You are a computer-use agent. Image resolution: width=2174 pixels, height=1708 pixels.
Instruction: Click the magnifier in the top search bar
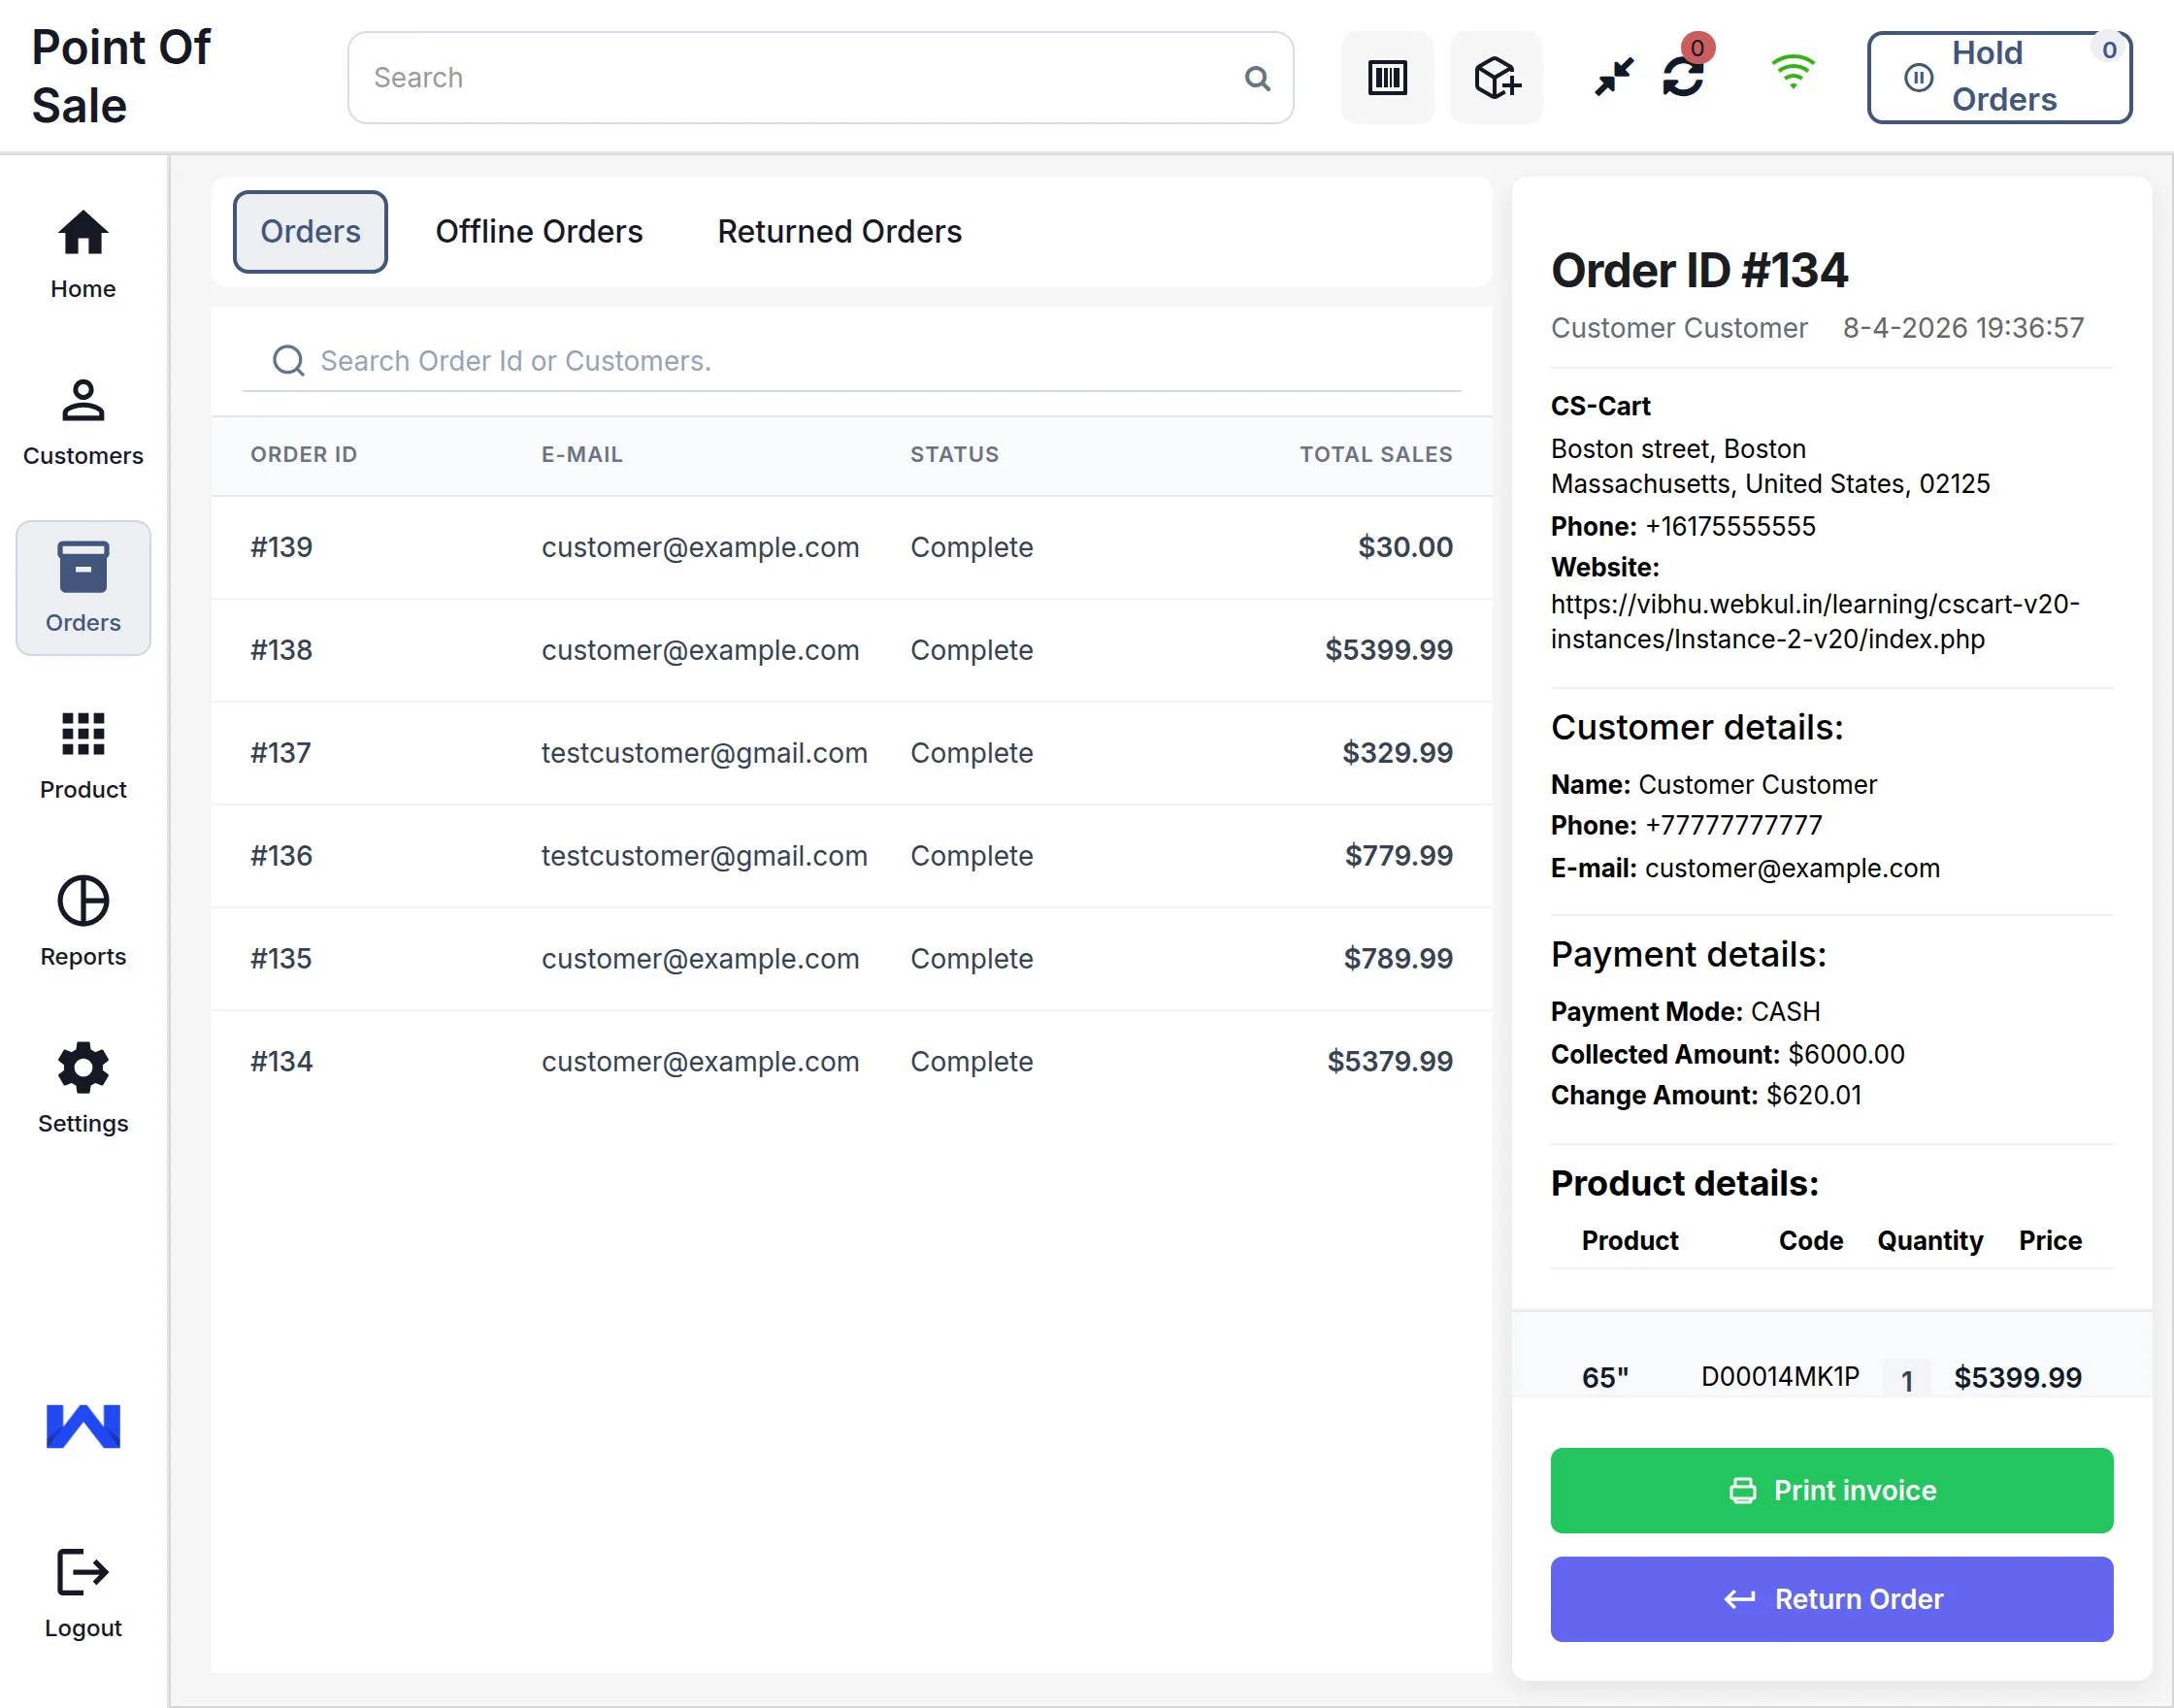click(x=1257, y=78)
